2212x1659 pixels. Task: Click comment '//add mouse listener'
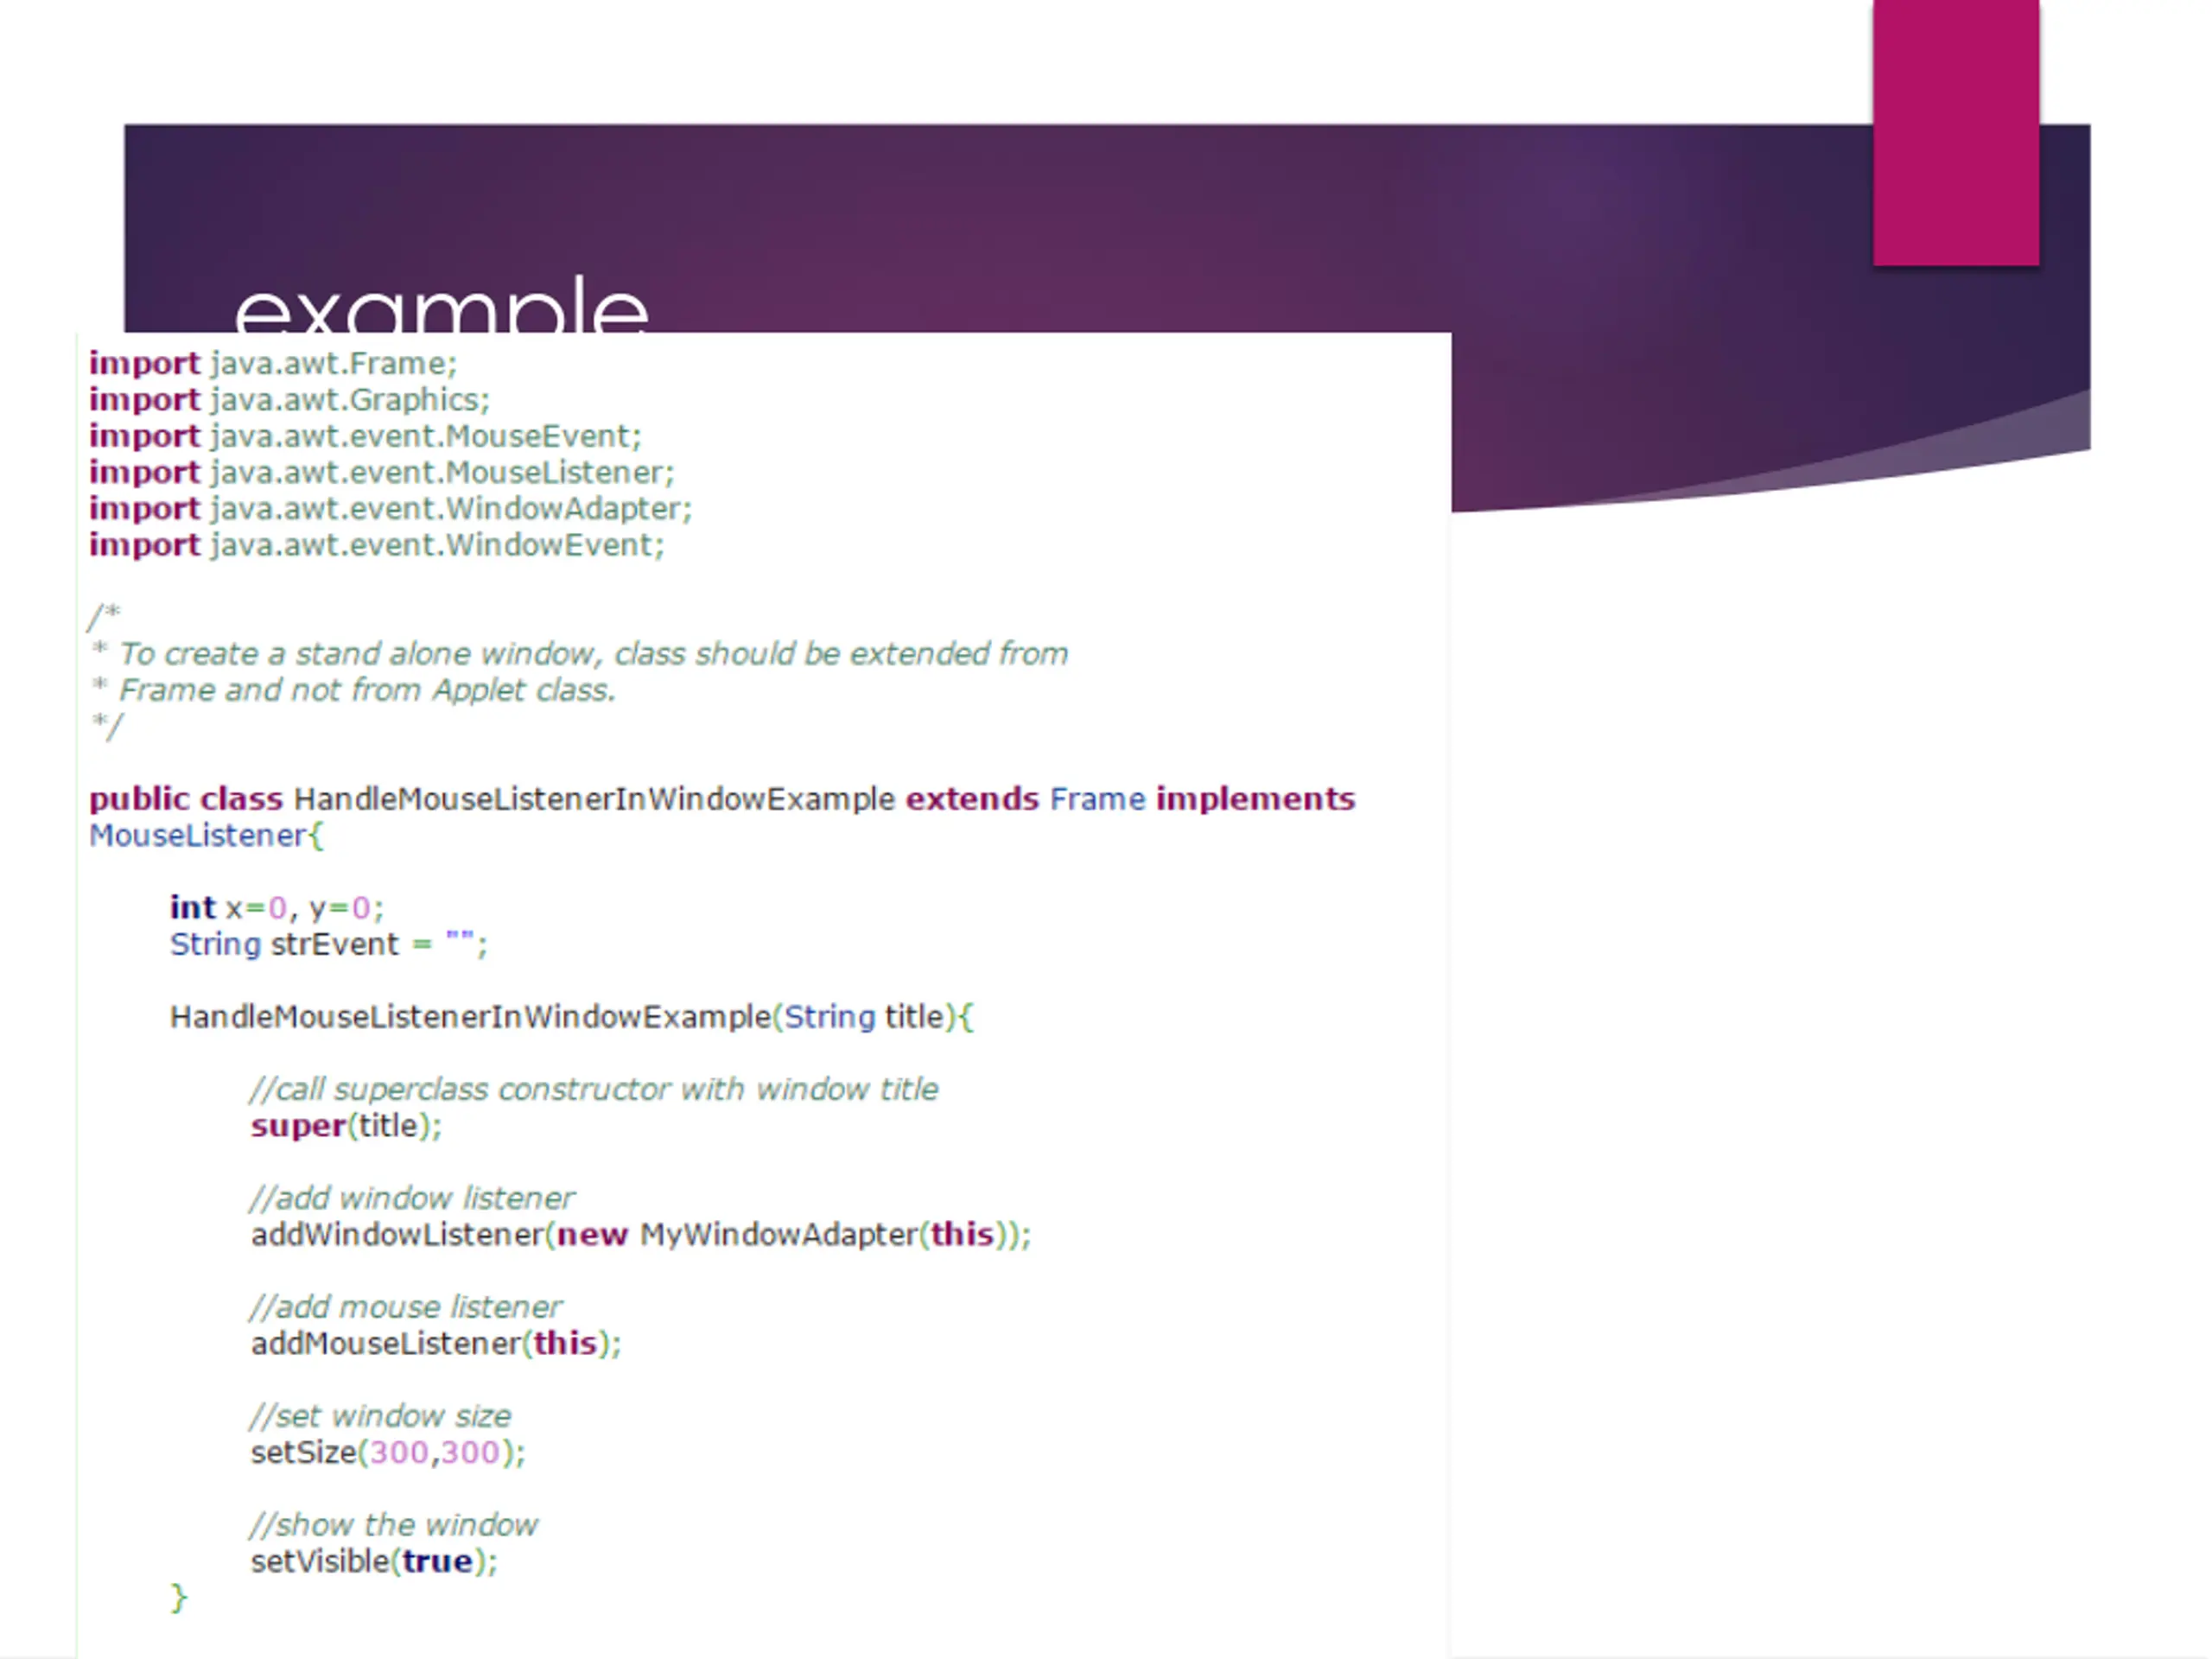pos(406,1307)
